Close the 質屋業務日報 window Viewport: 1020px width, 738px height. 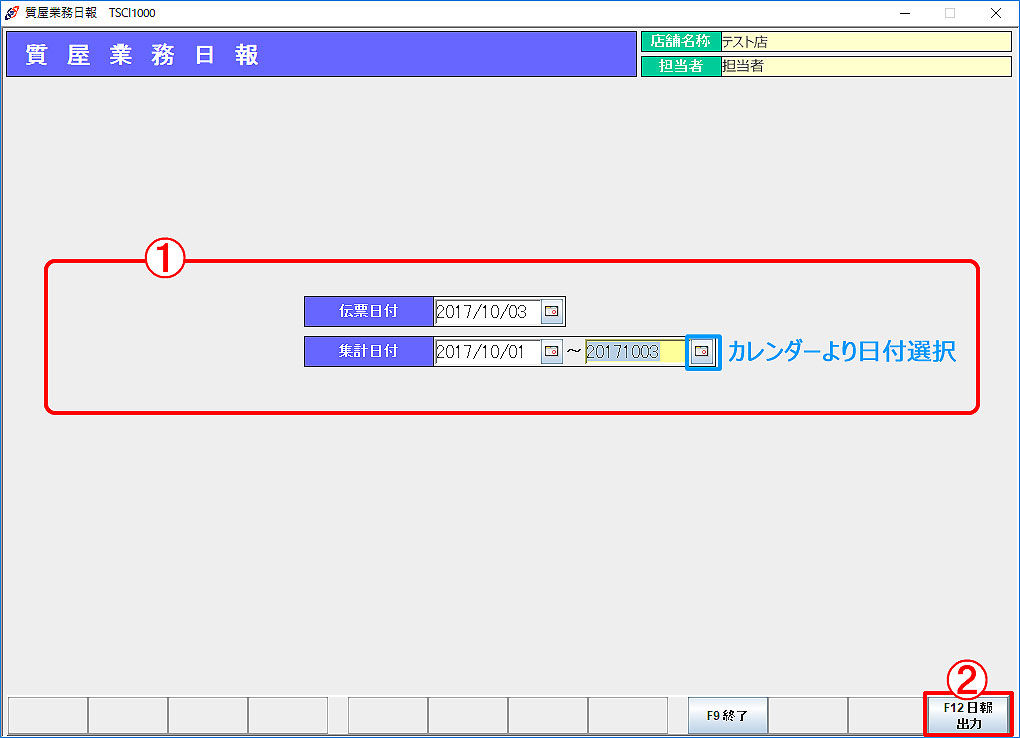[x=996, y=13]
